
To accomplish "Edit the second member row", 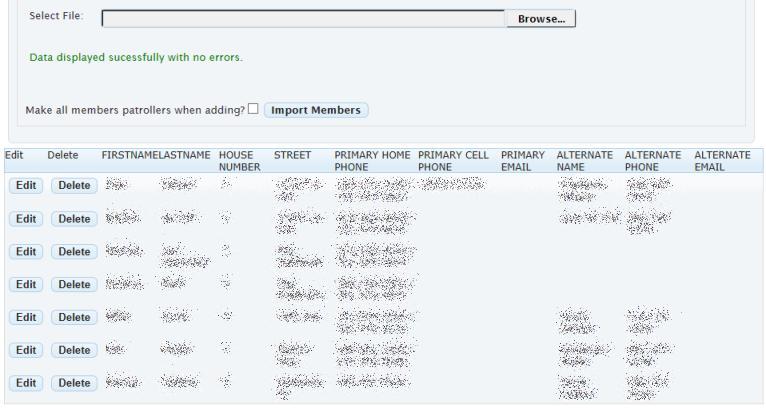I will point(26,219).
